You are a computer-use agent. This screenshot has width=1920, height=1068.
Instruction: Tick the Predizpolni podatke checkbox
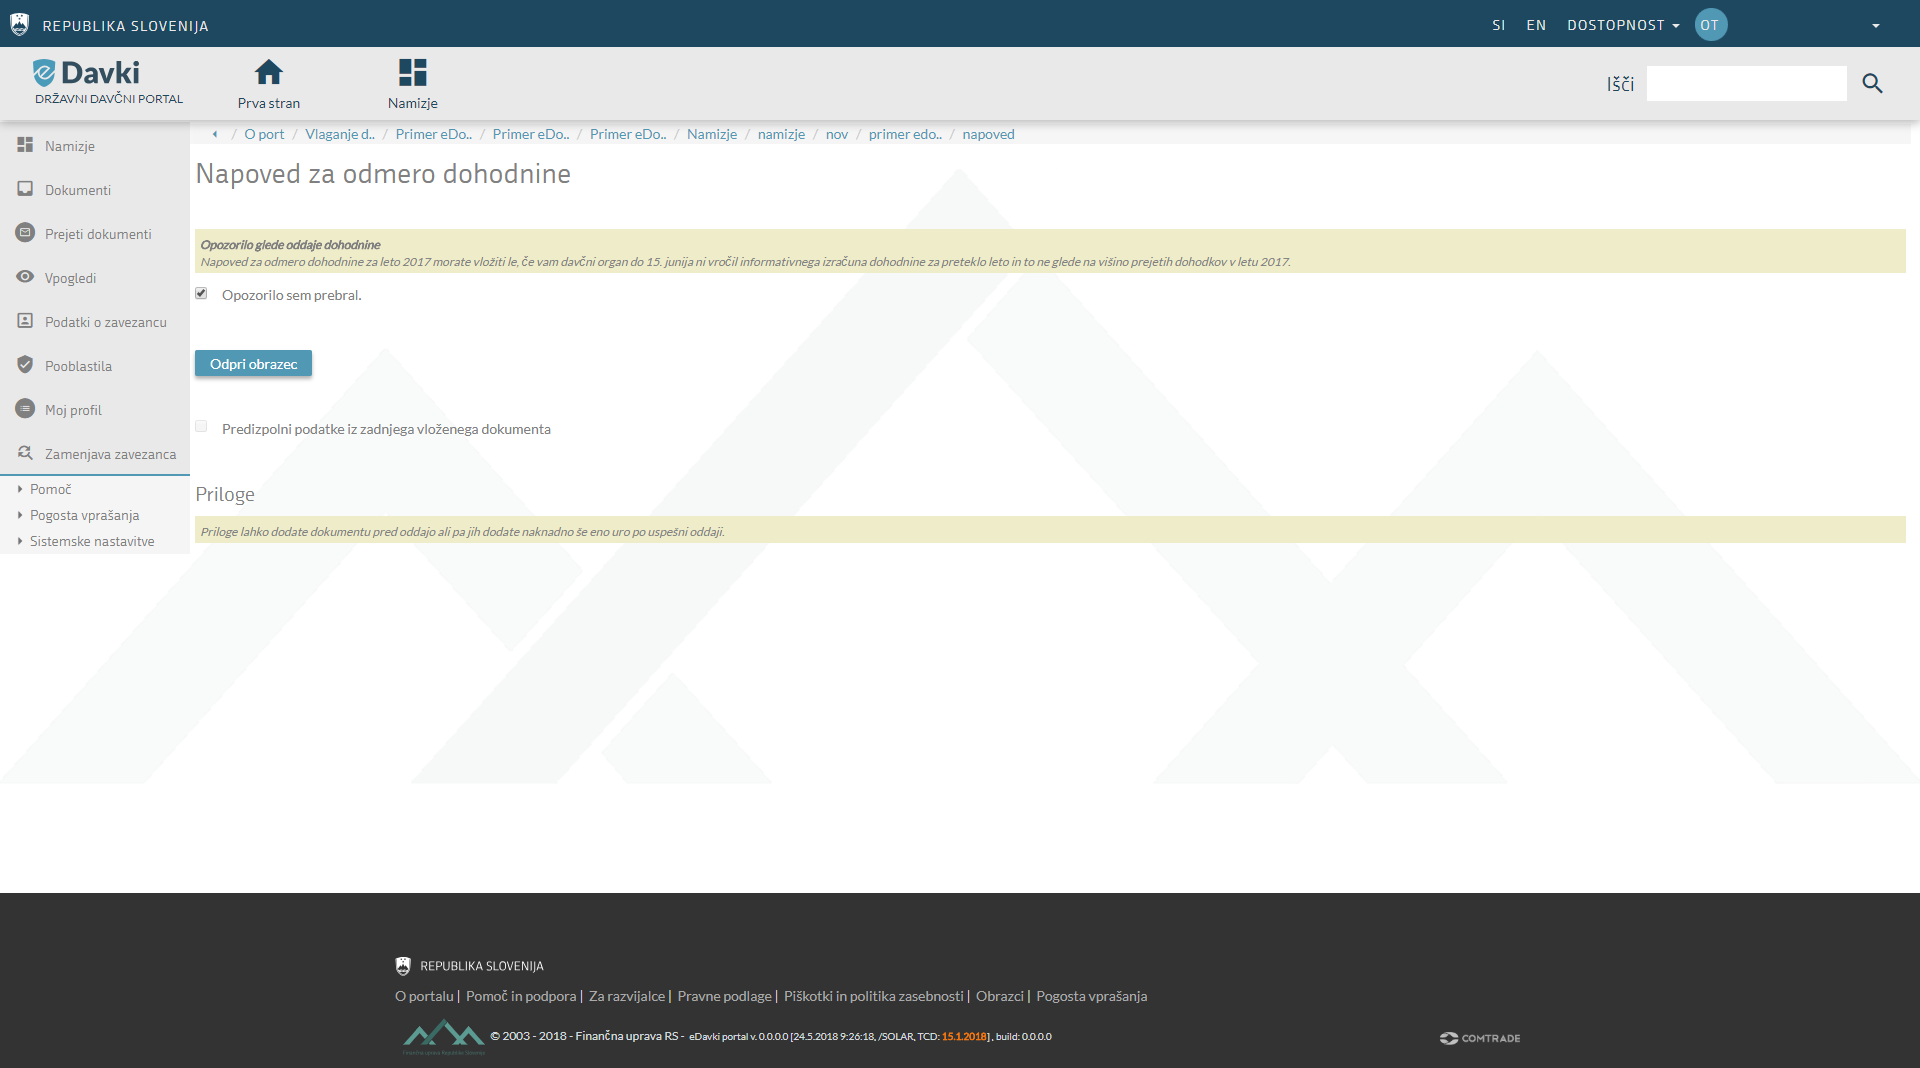[x=201, y=427]
